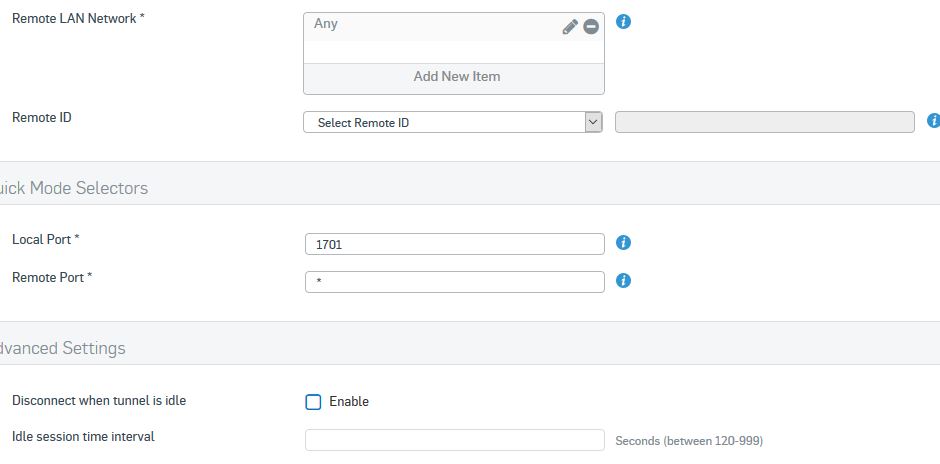Click the Remote LAN Network label

point(78,19)
